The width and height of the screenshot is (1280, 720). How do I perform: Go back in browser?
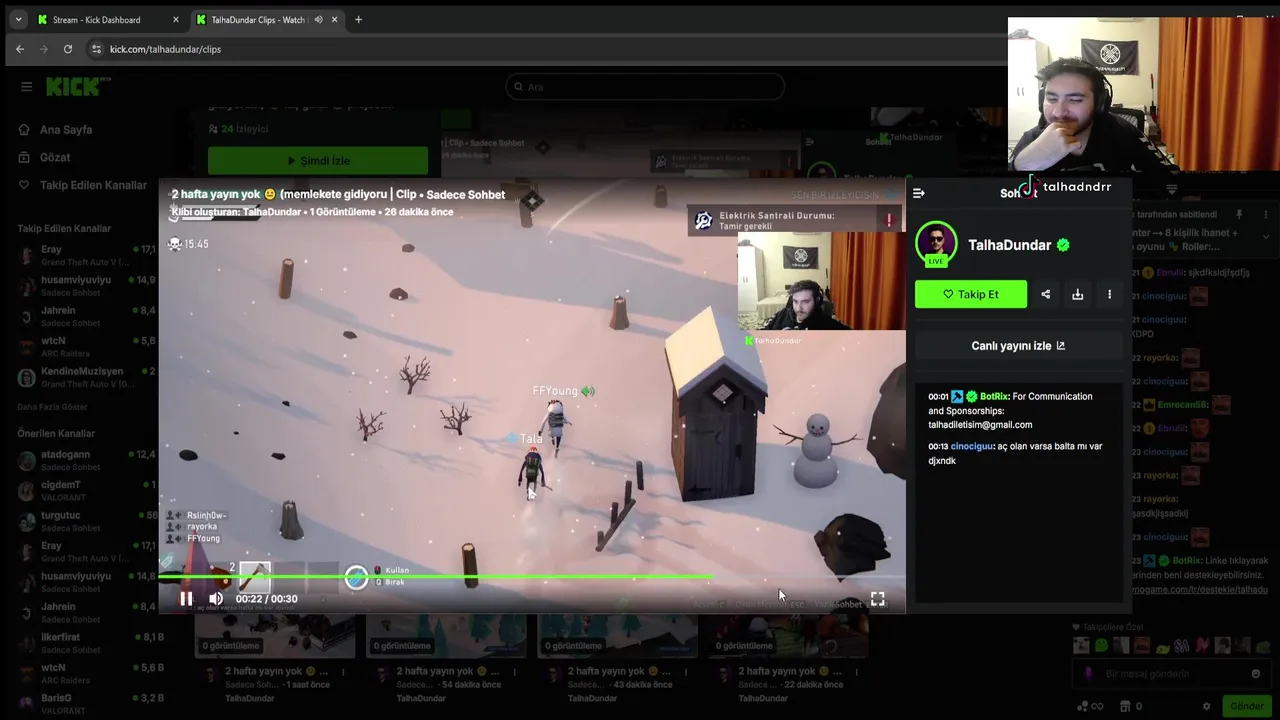click(x=20, y=49)
